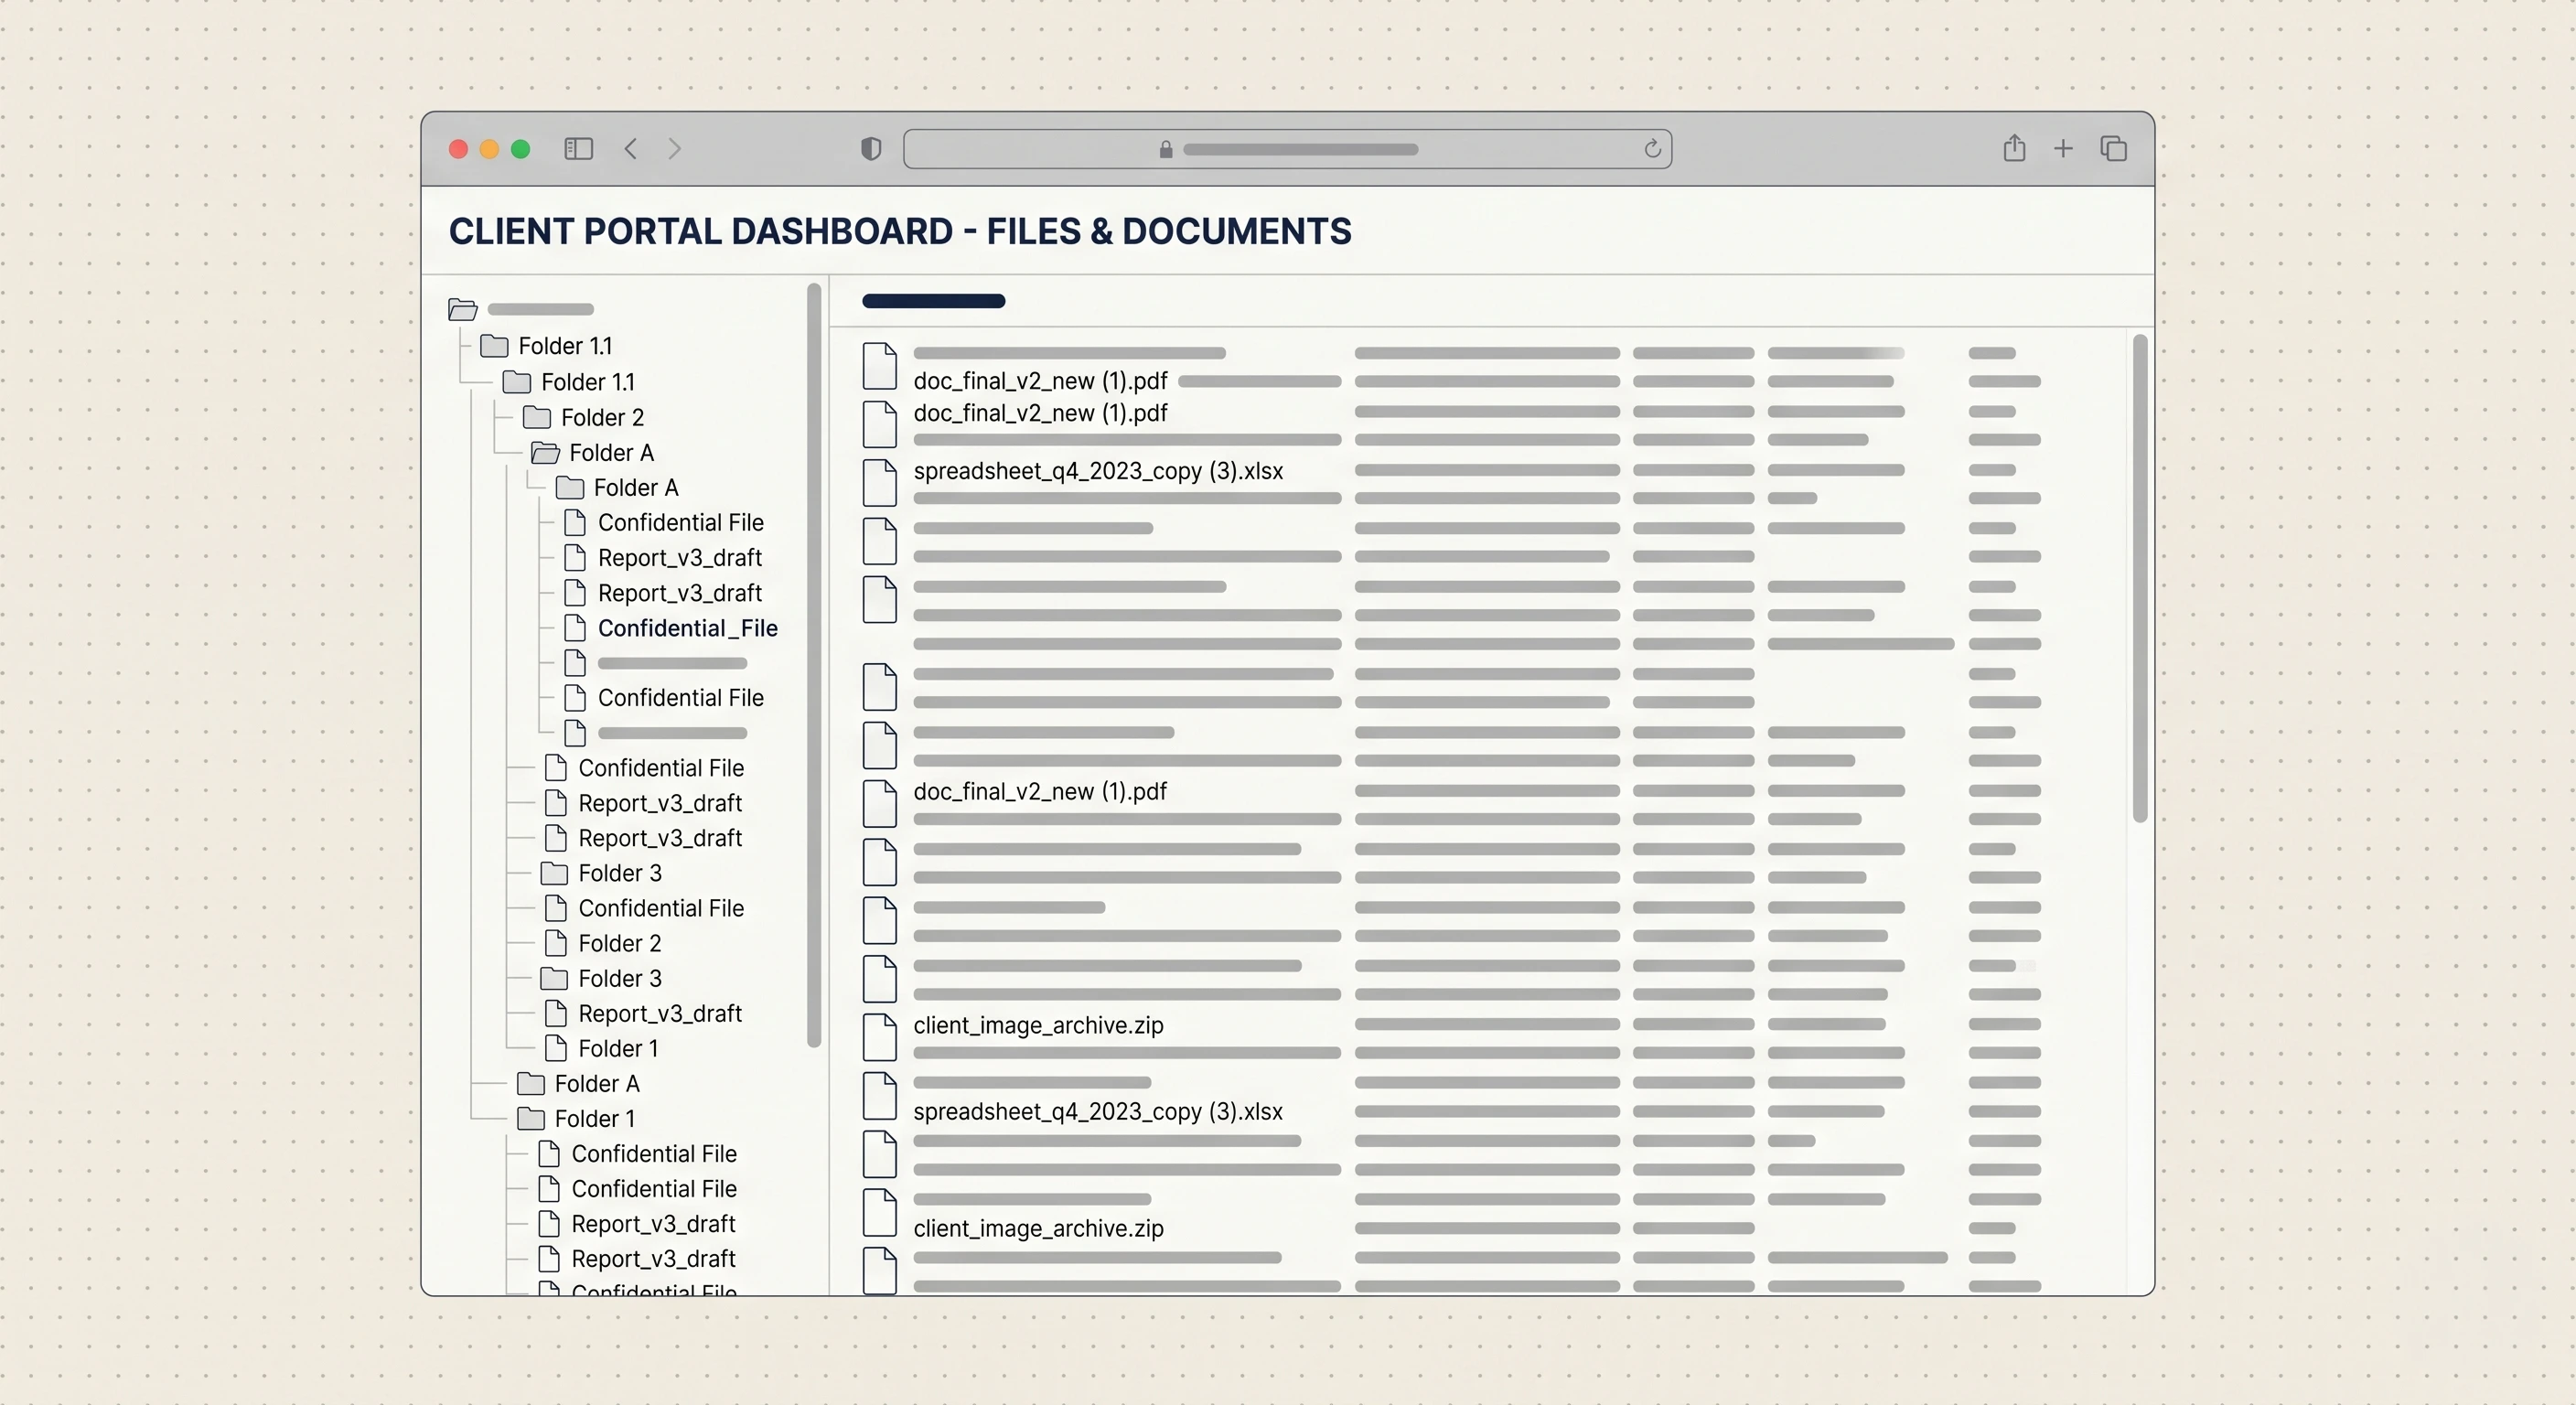This screenshot has height=1405, width=2576.
Task: Click the file list vertical scrollbar
Action: pyautogui.click(x=2140, y=578)
